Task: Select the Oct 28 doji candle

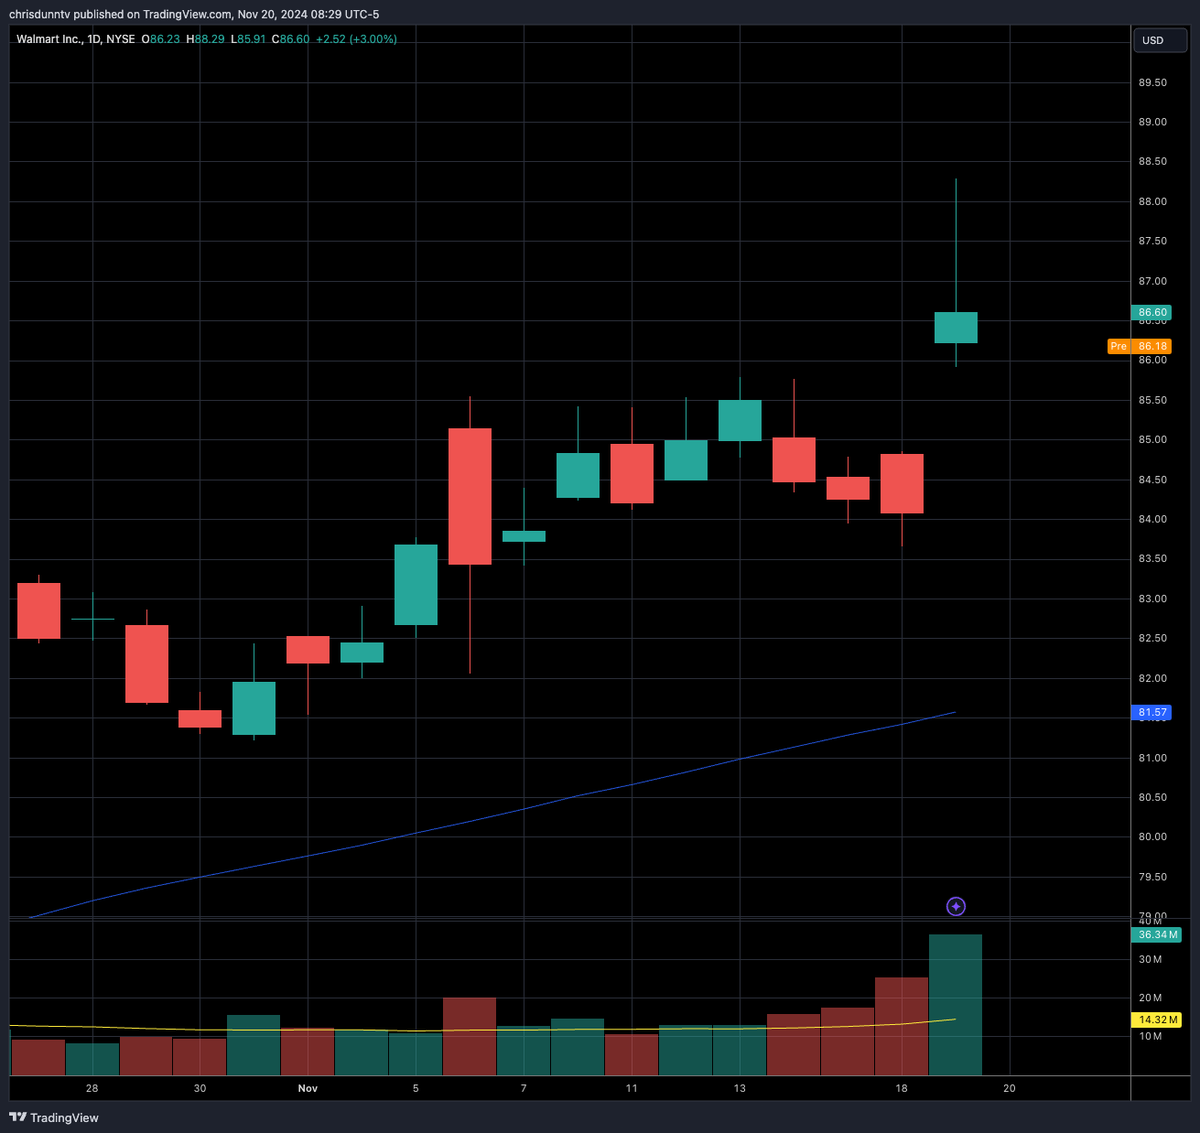Action: pyautogui.click(x=92, y=619)
